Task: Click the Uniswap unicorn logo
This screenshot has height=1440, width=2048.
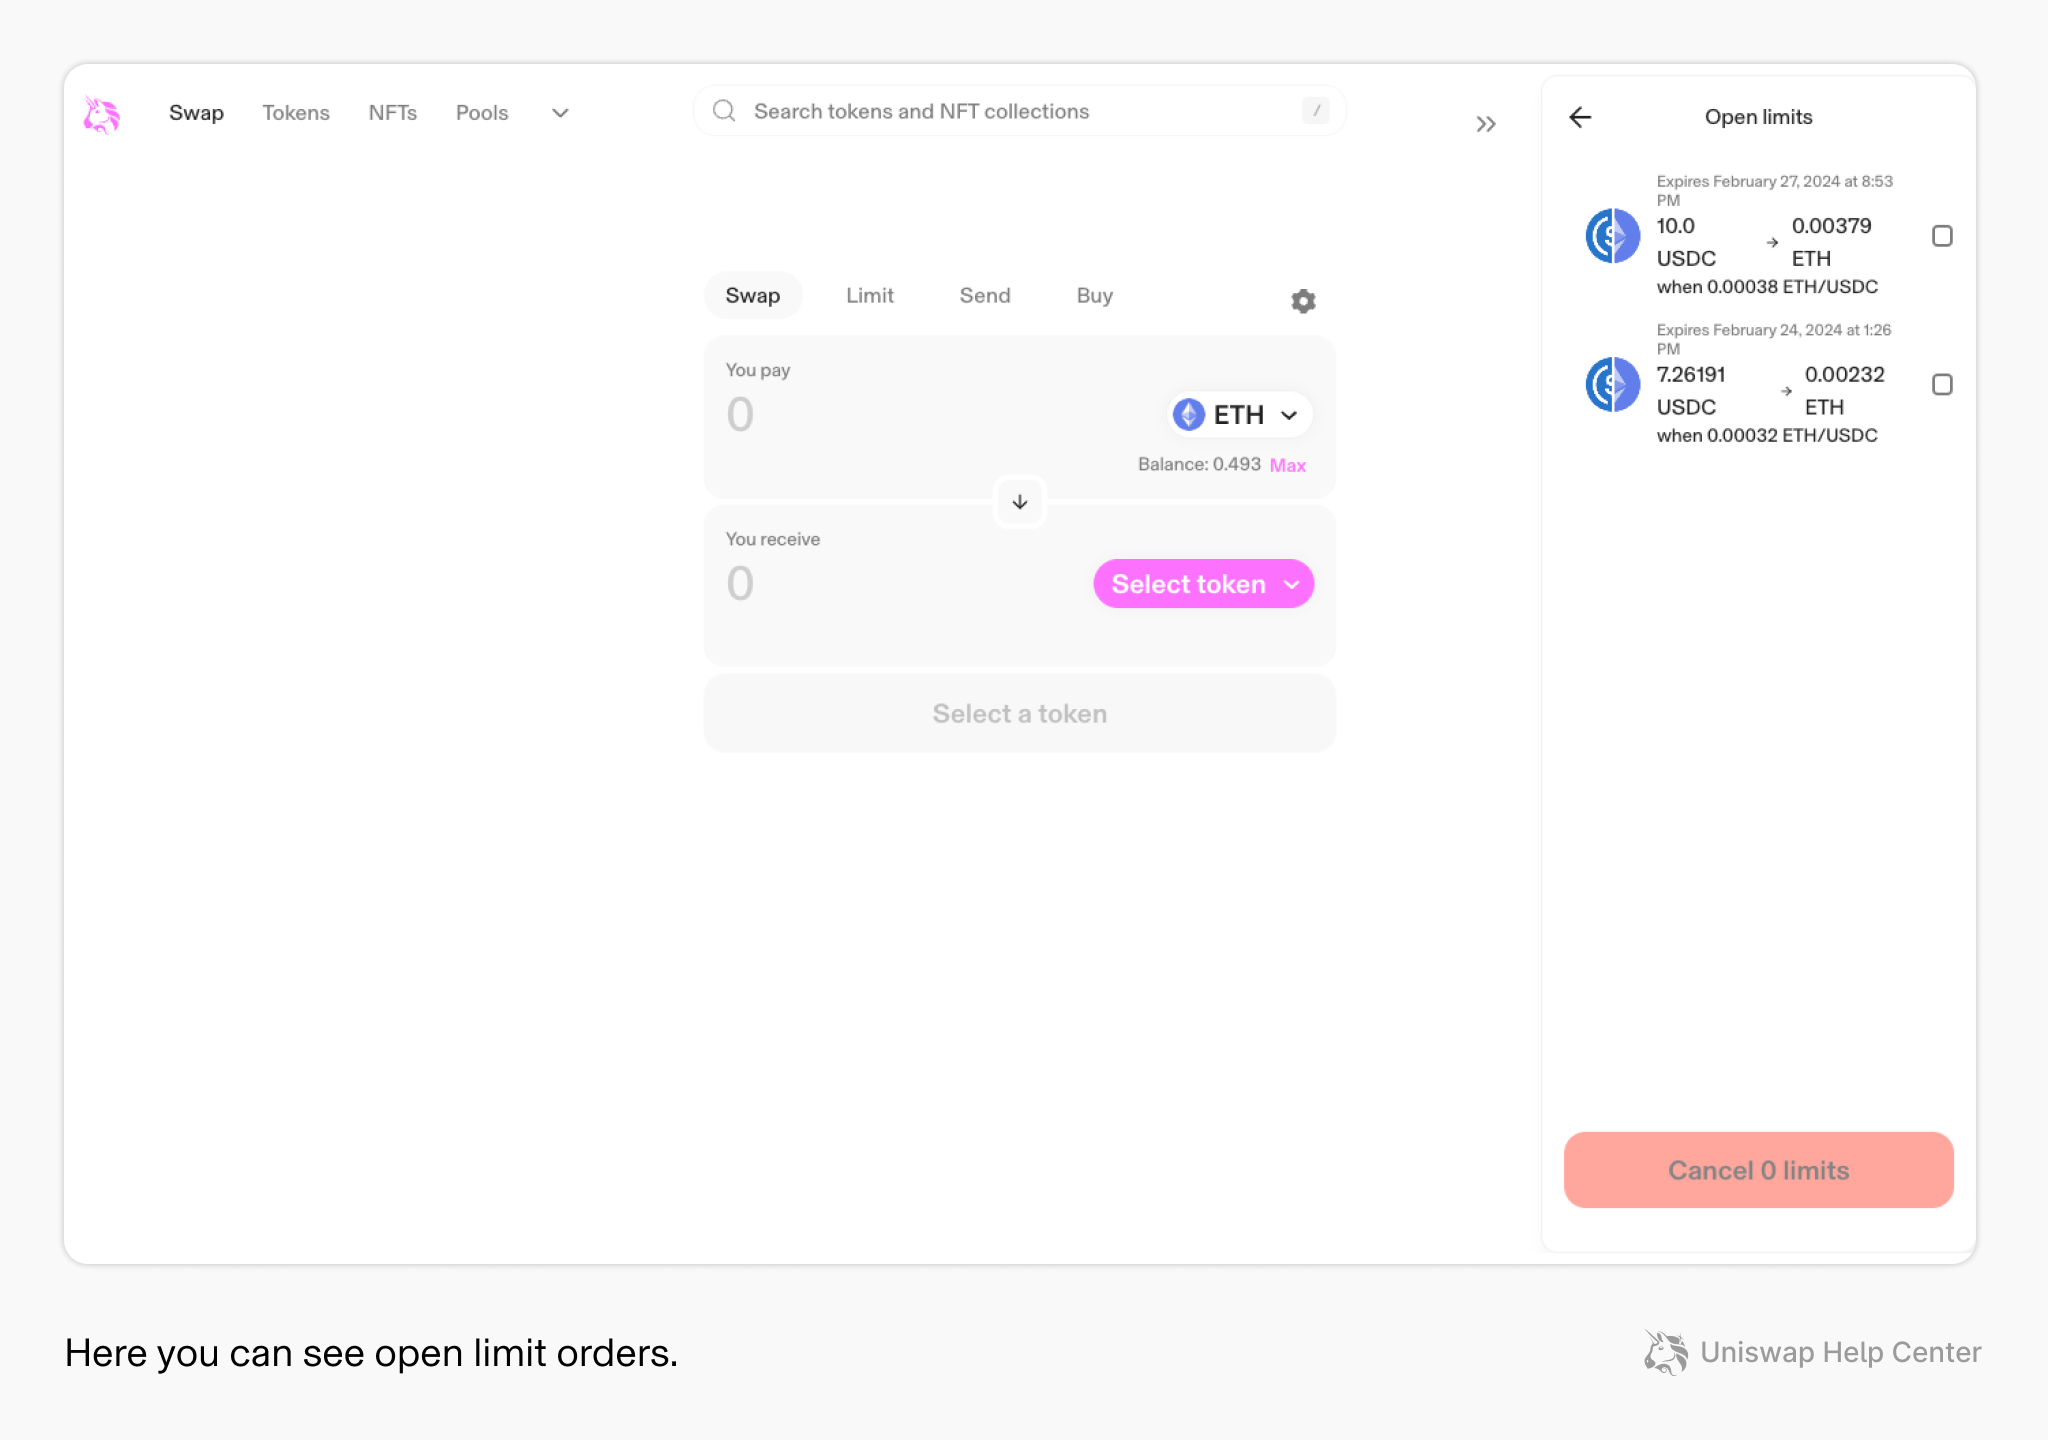Action: click(101, 114)
